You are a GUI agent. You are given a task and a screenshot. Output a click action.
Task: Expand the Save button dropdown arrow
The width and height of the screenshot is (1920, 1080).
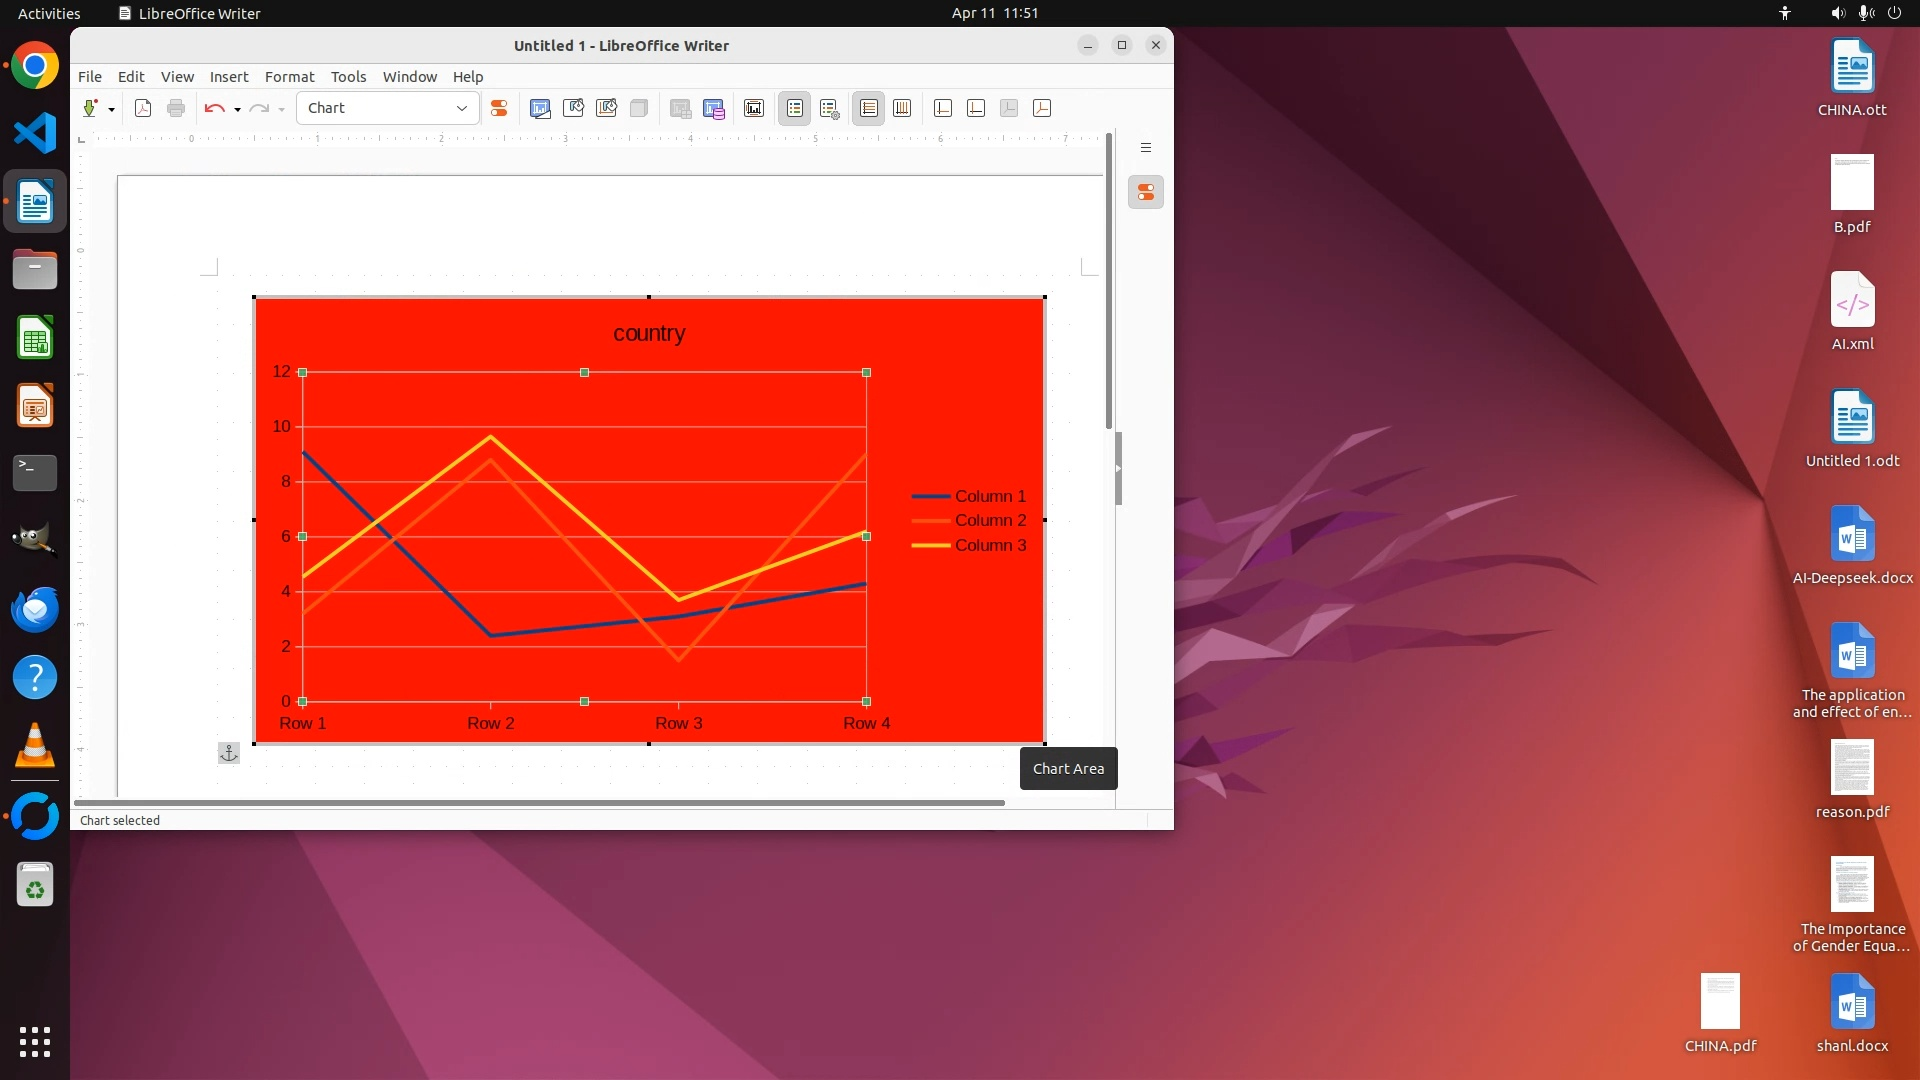(111, 109)
